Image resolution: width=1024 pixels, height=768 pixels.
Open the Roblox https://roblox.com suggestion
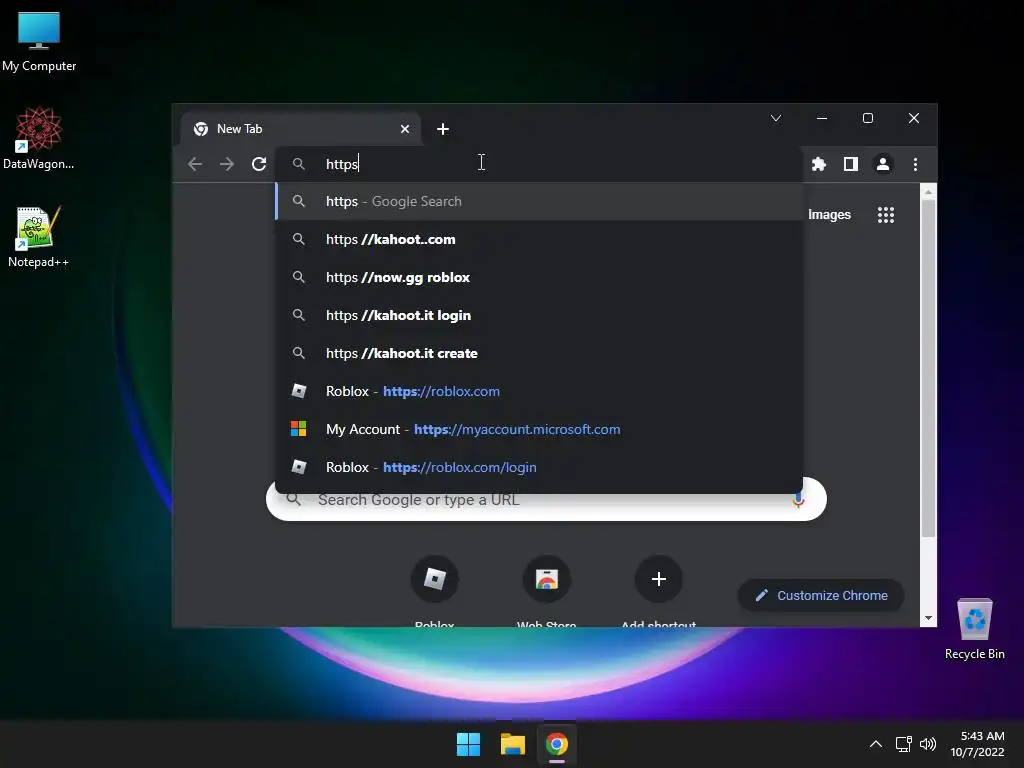point(539,391)
